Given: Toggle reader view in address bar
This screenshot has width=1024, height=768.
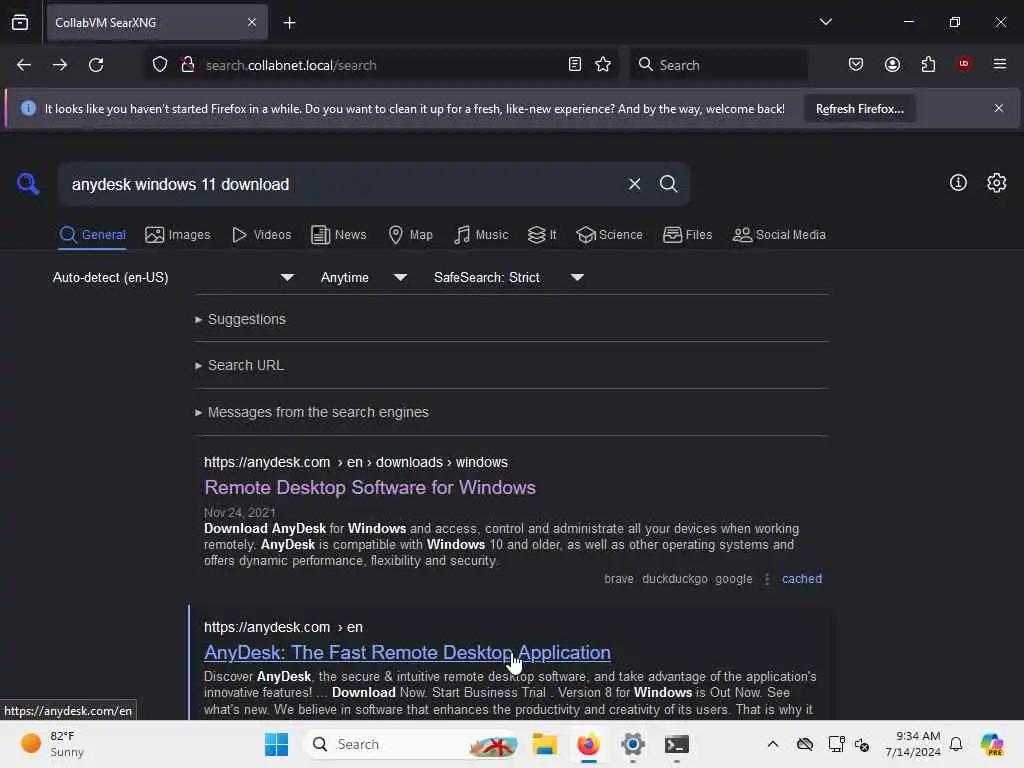Looking at the screenshot, I should tap(575, 65).
